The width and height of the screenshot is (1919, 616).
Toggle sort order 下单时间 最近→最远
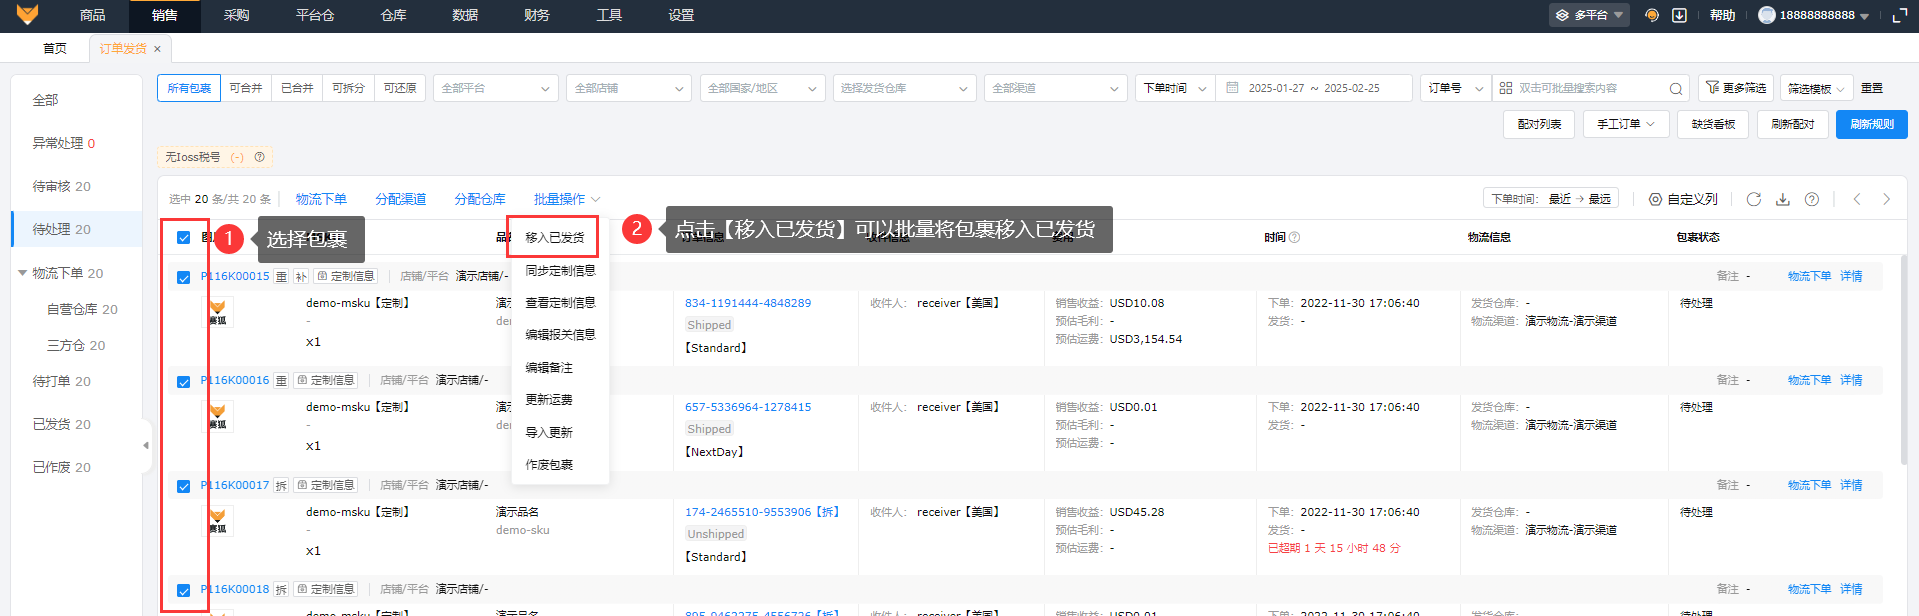1551,199
